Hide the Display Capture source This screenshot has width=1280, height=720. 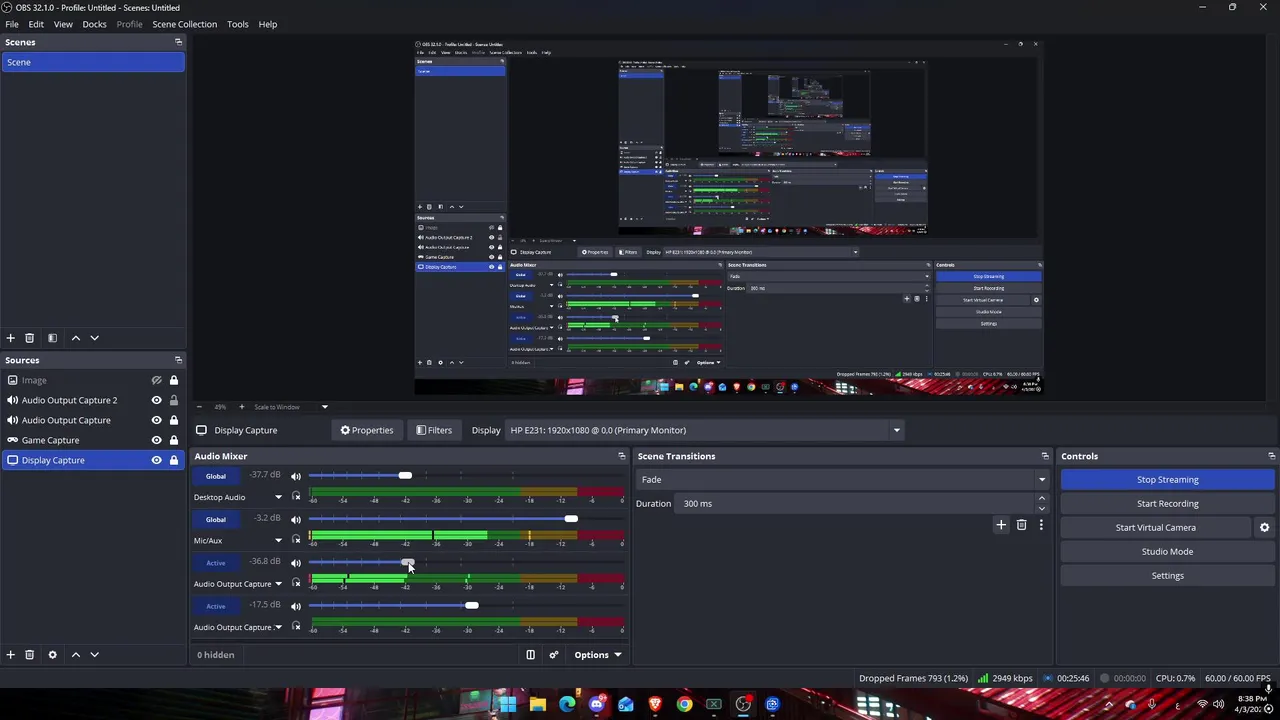tap(156, 460)
